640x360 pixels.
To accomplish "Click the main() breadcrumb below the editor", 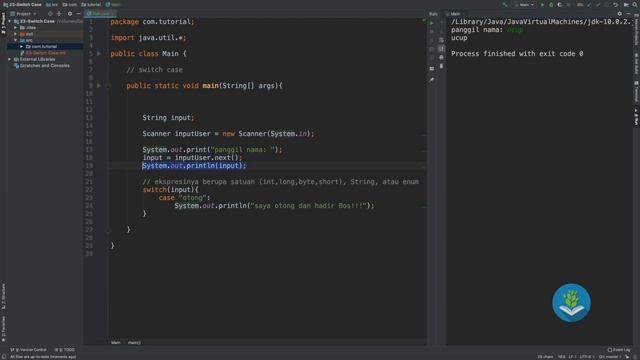I will pos(134,342).
